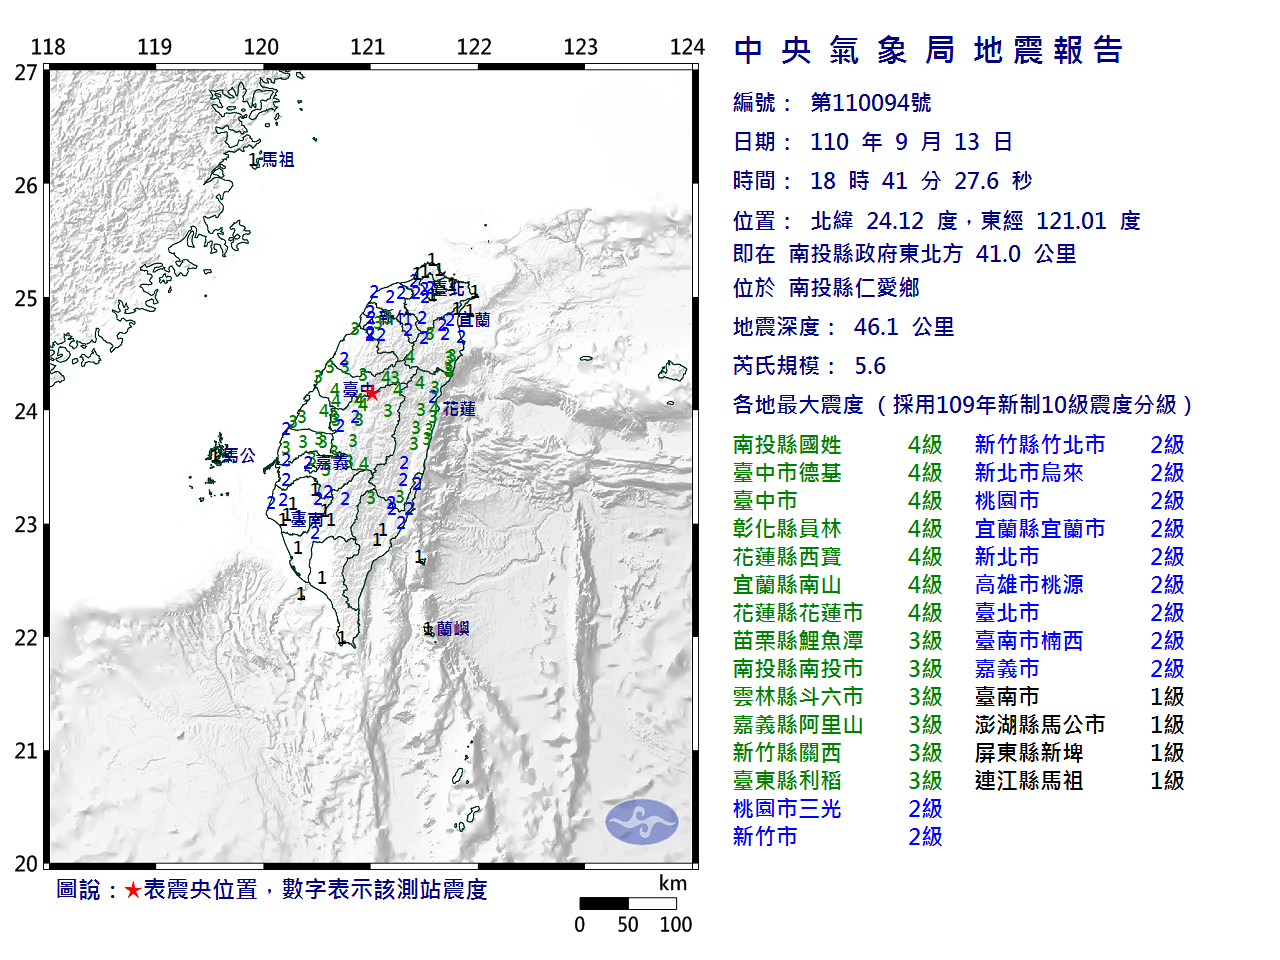The image size is (1280, 960).
Task: Click the intensity row 屏東縣新埤
Action: (x=1080, y=753)
